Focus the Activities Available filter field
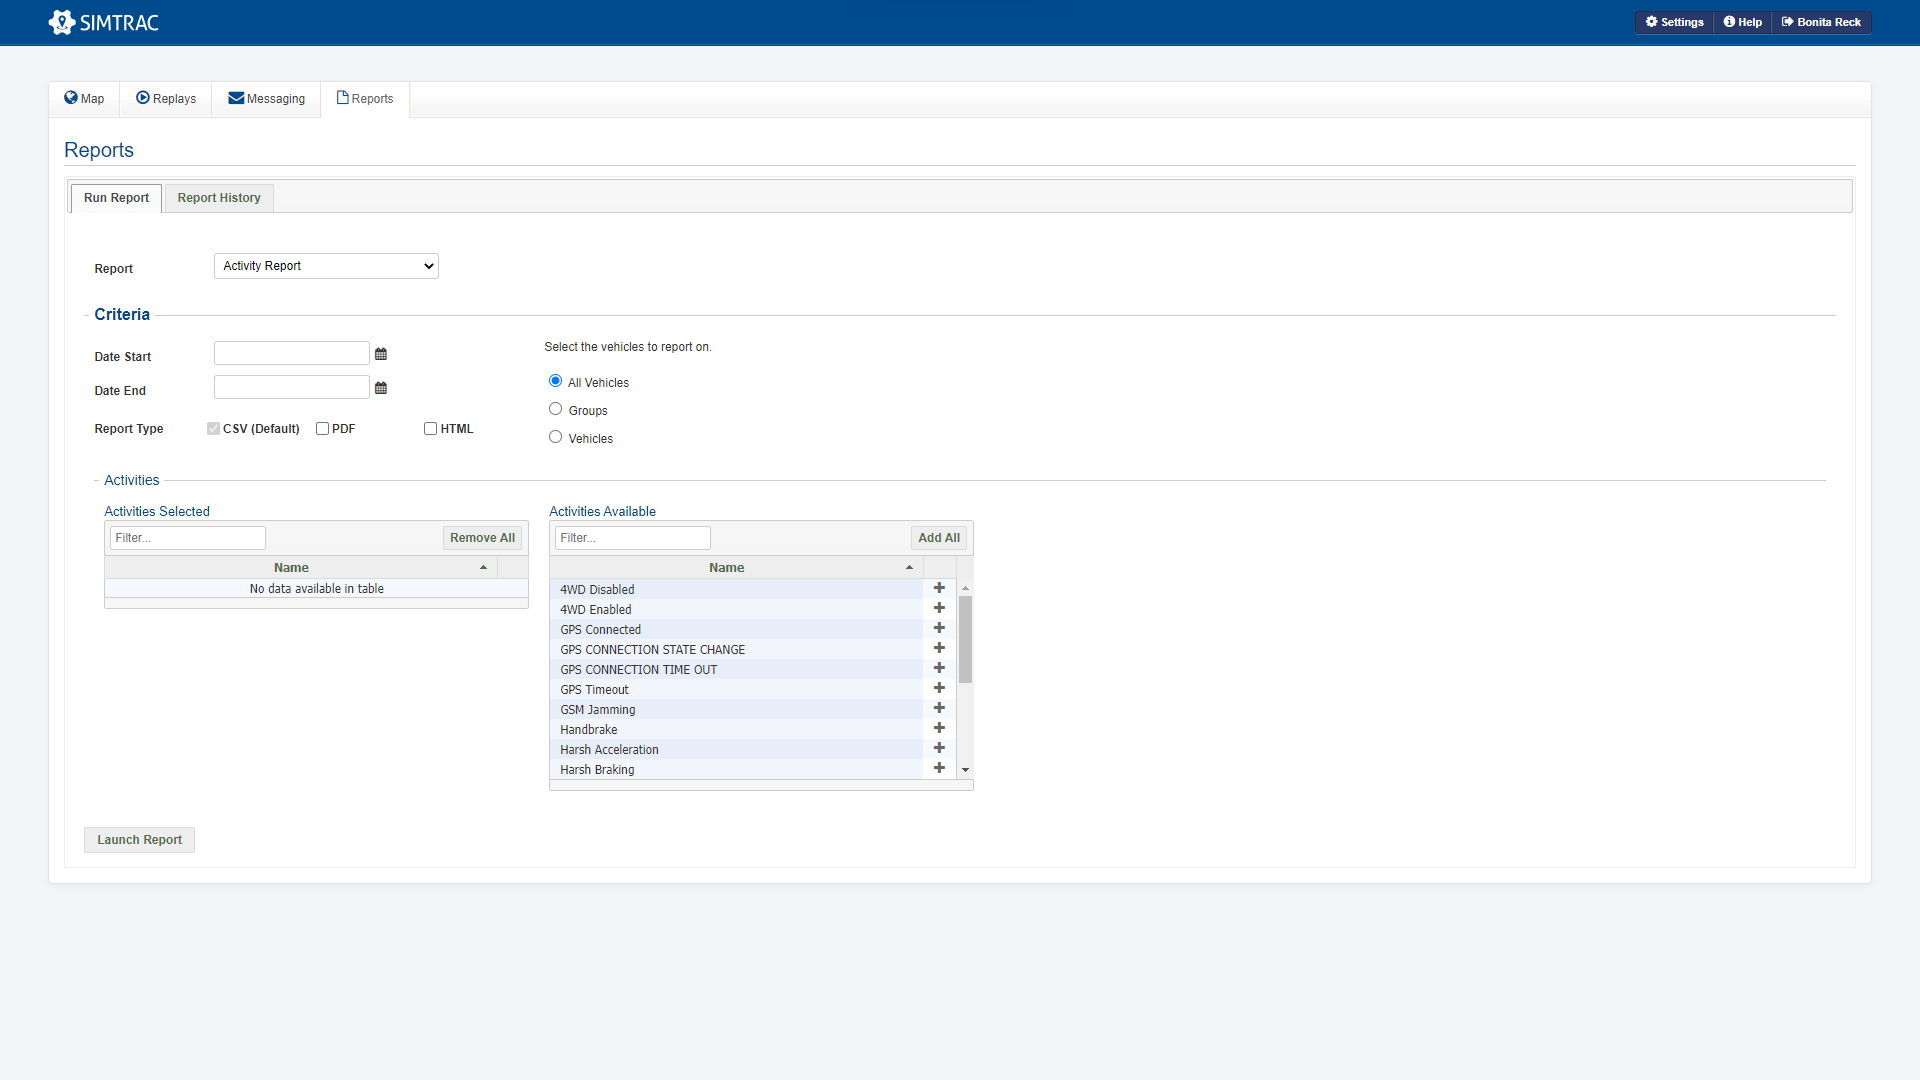The width and height of the screenshot is (1920, 1080). click(x=633, y=538)
